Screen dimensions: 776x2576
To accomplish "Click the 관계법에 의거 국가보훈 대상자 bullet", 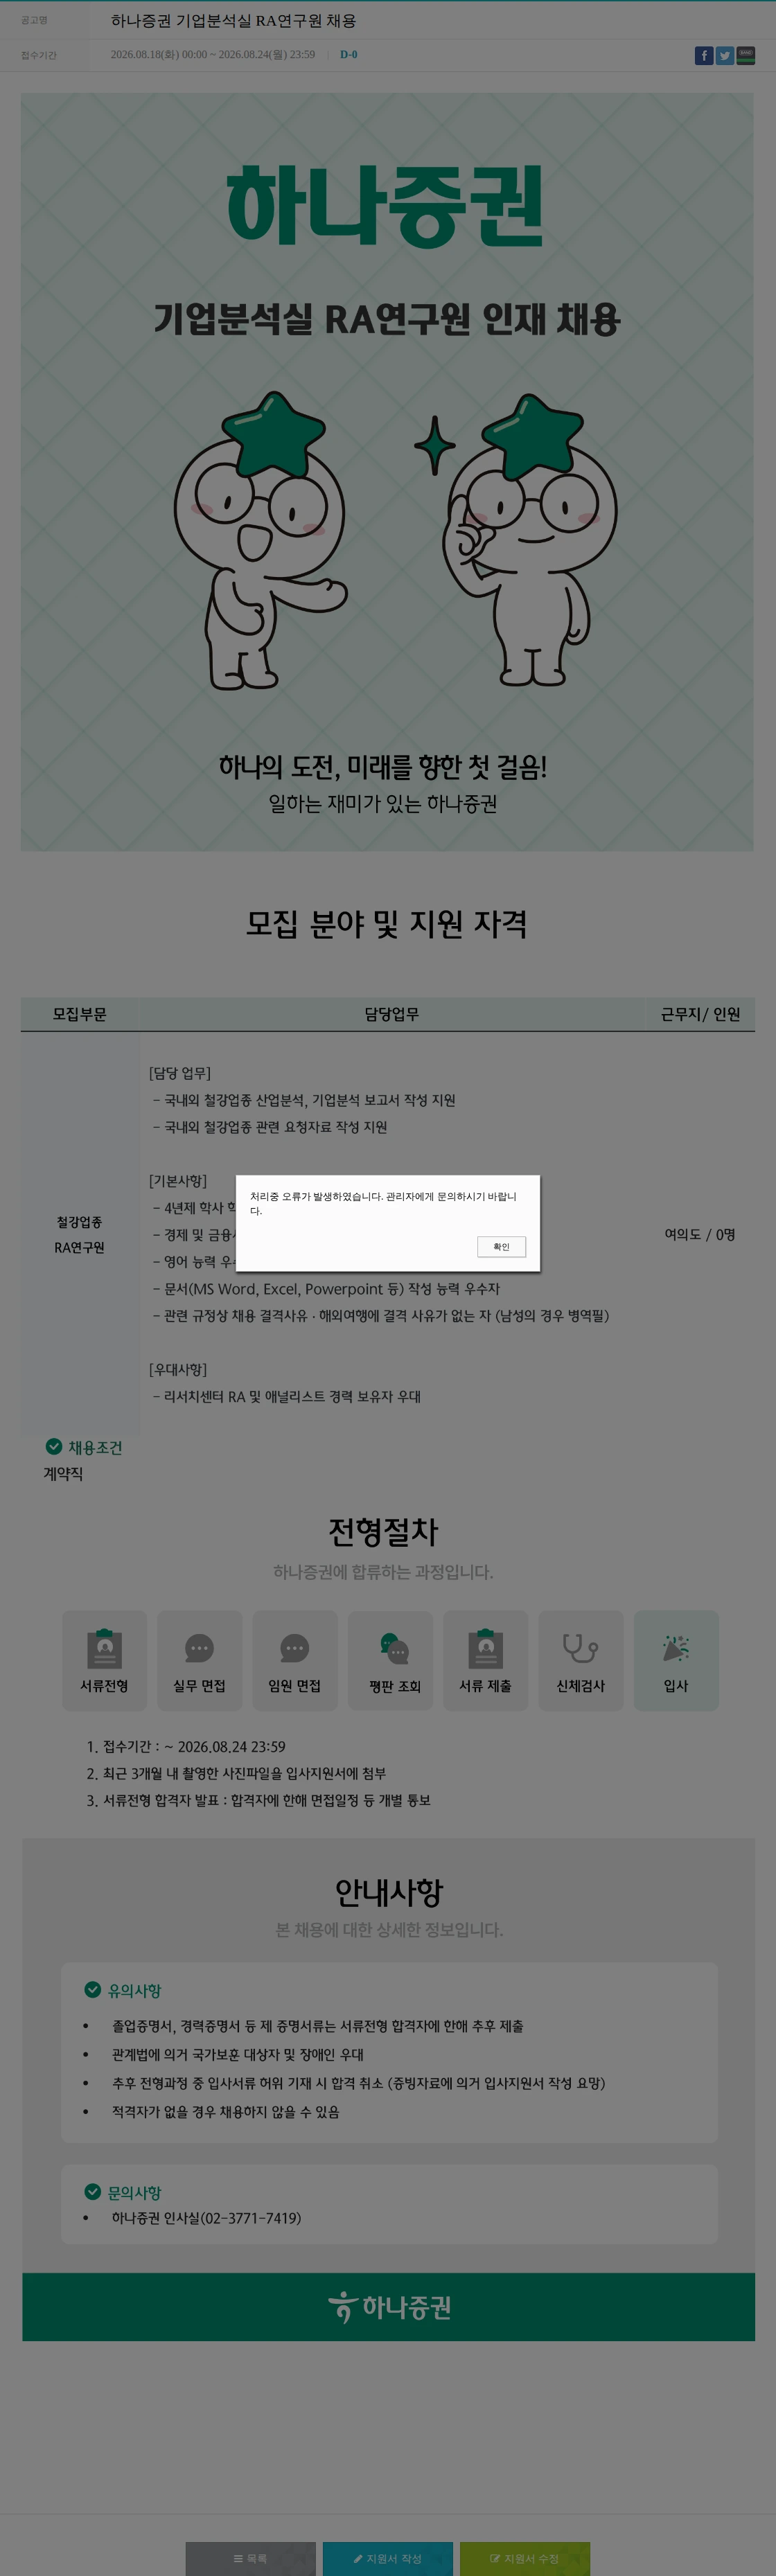I will pyautogui.click(x=238, y=2054).
